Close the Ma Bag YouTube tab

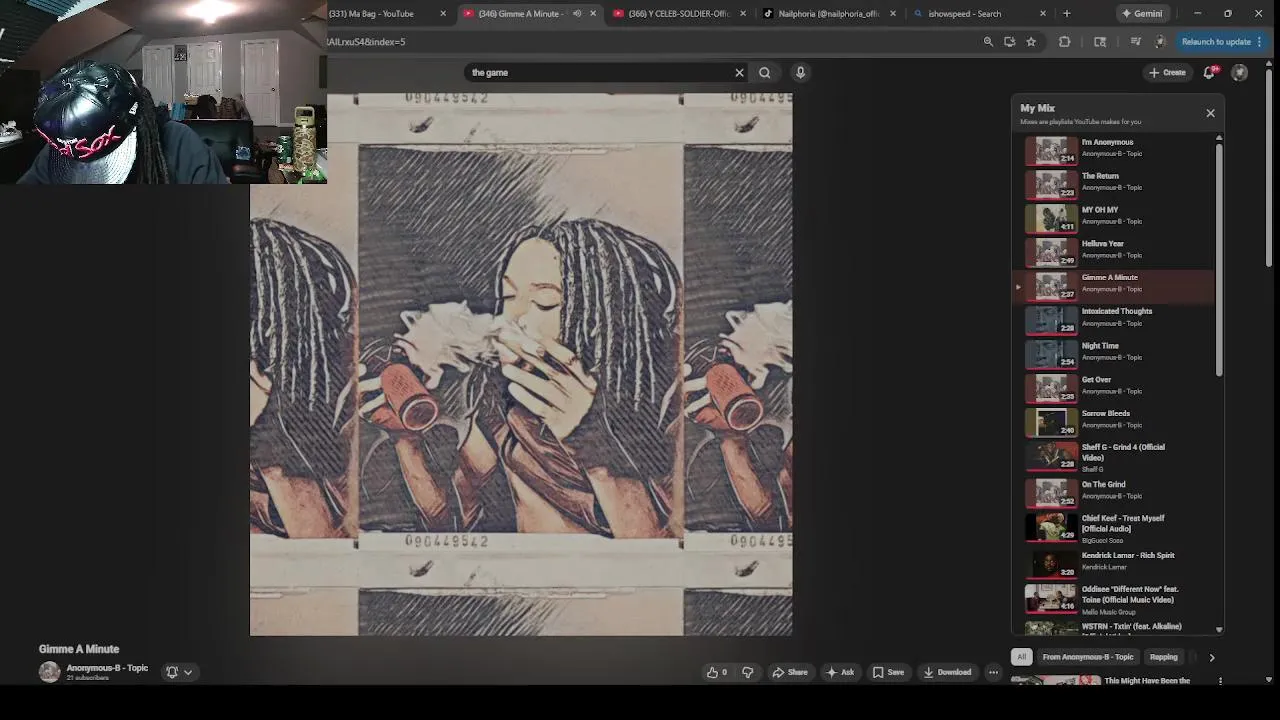pyautogui.click(x=443, y=14)
